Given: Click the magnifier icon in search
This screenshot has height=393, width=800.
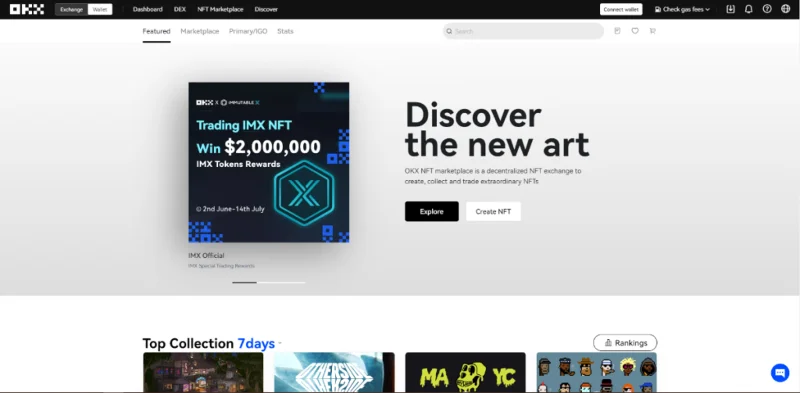Looking at the screenshot, I should pyautogui.click(x=449, y=31).
